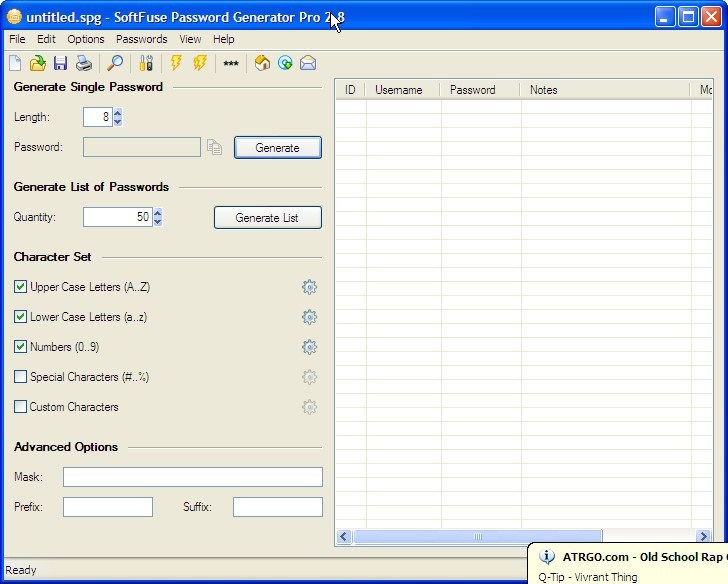
Task: Decrease the Length spinner value
Action: [118, 121]
